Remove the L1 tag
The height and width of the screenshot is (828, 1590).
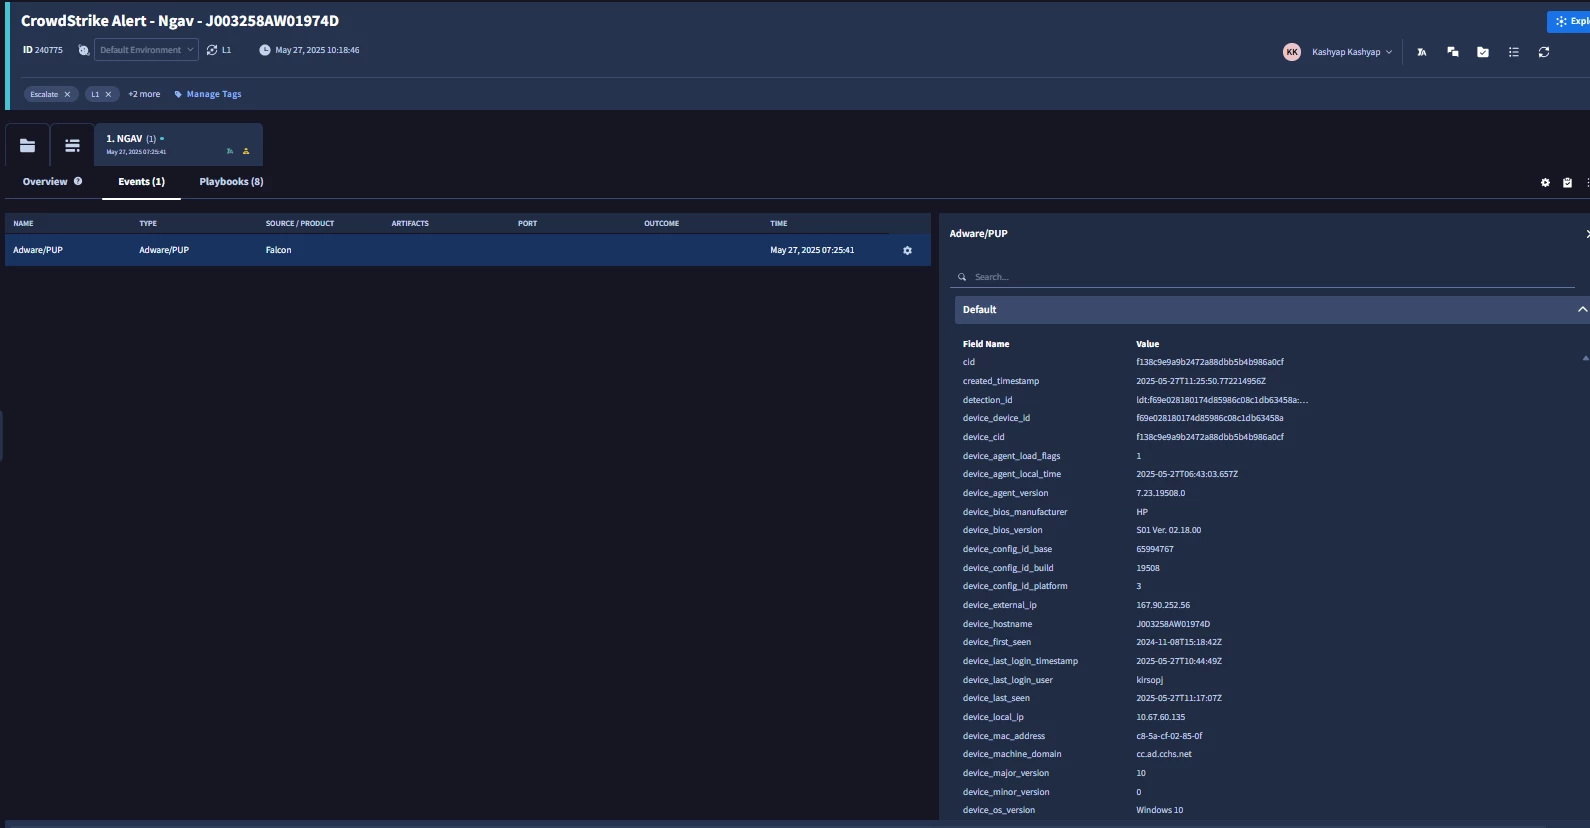pos(108,94)
